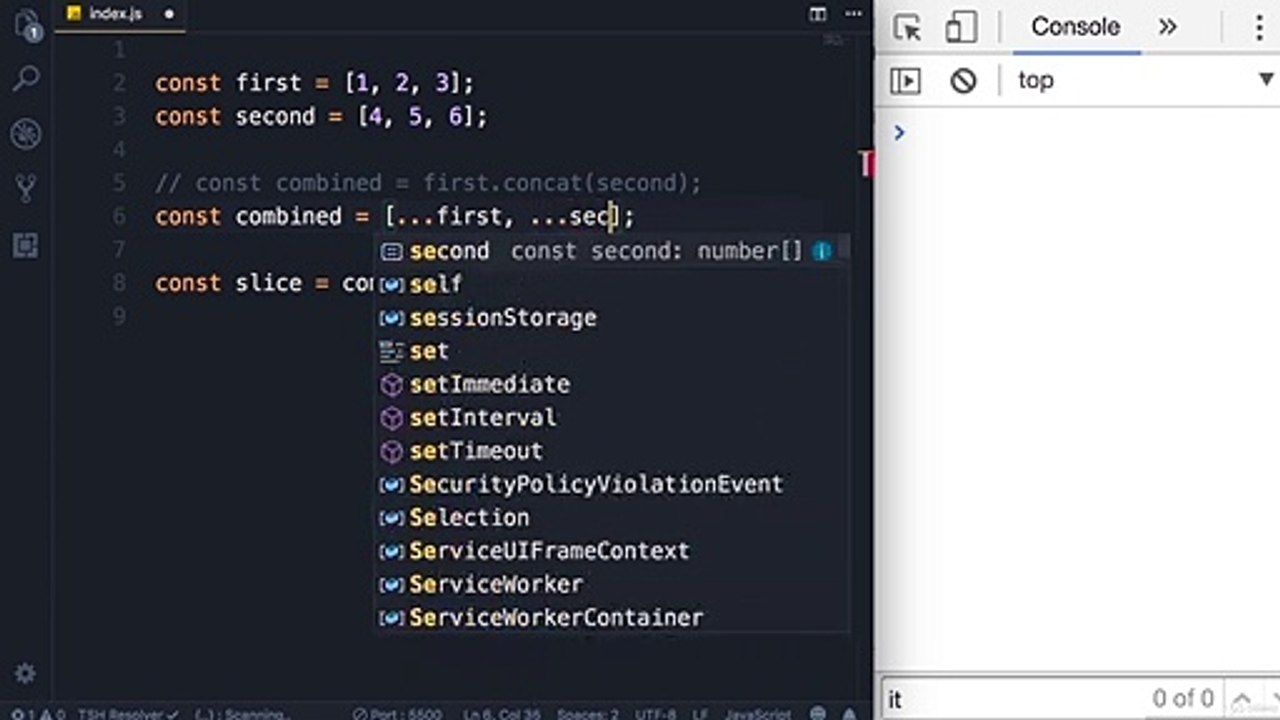This screenshot has width=1280, height=720.
Task: Expand more DevTools tabs chevron
Action: (1168, 27)
